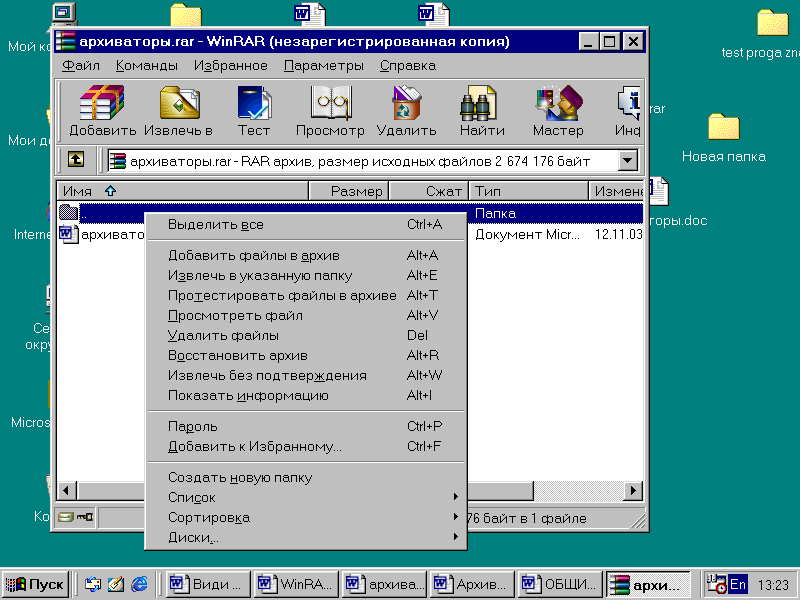The height and width of the screenshot is (600, 800).
Task: Select the '..' parent folder row
Action: coord(349,213)
